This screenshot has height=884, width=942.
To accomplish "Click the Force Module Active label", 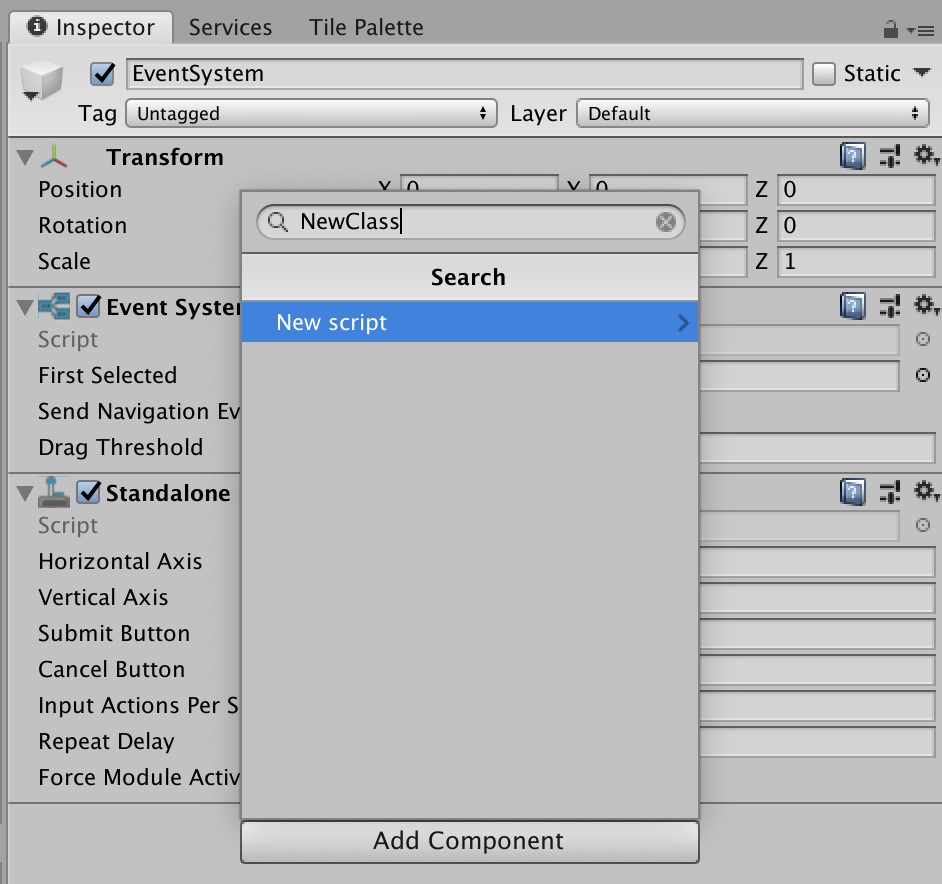I will [x=139, y=778].
